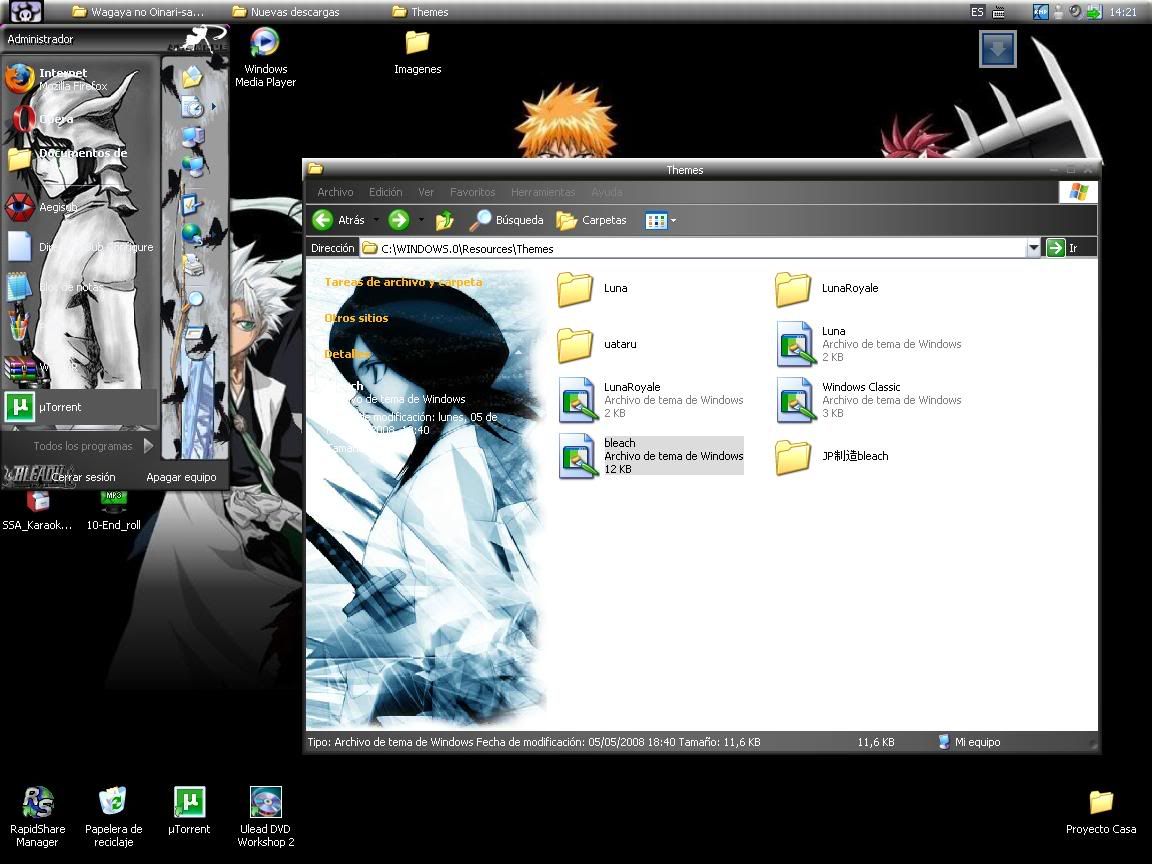Open the Views dropdown arrow
The height and width of the screenshot is (864, 1152).
tap(674, 220)
